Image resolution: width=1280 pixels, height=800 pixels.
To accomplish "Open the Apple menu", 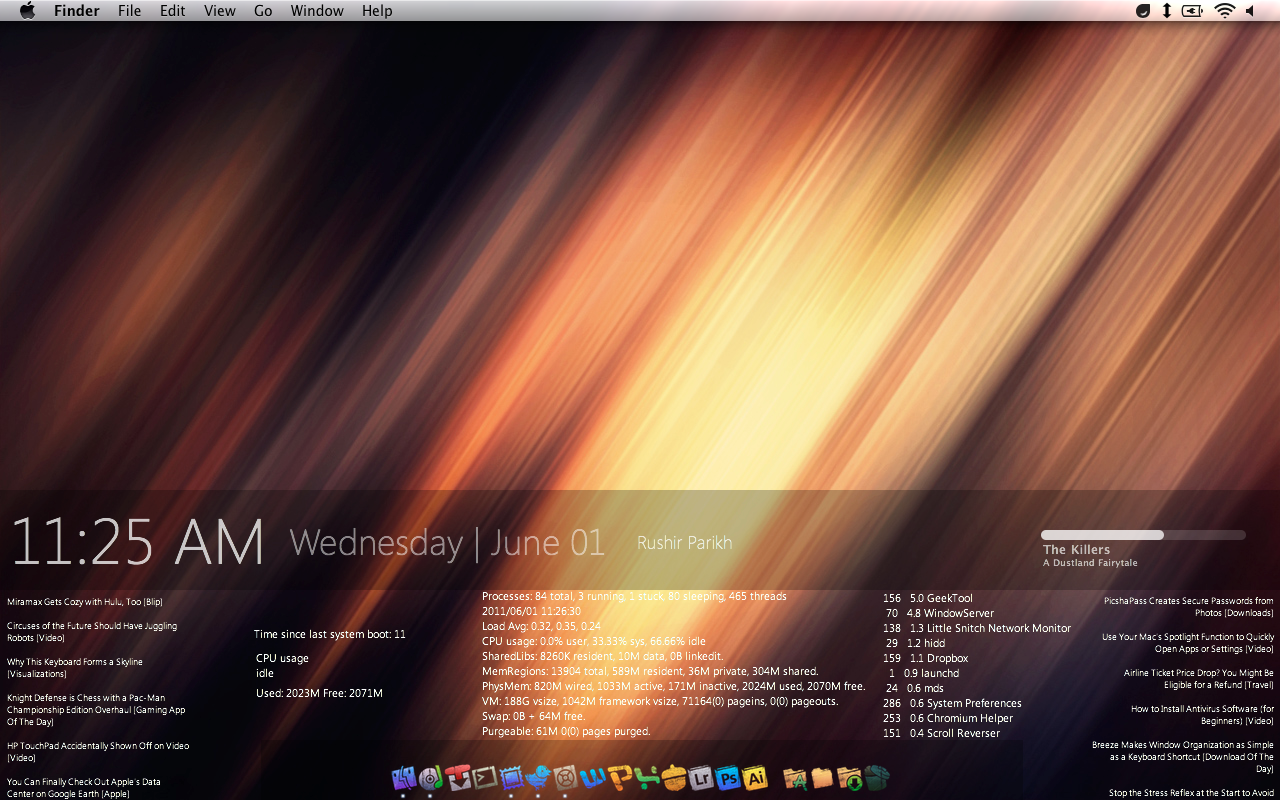I will click(x=27, y=11).
